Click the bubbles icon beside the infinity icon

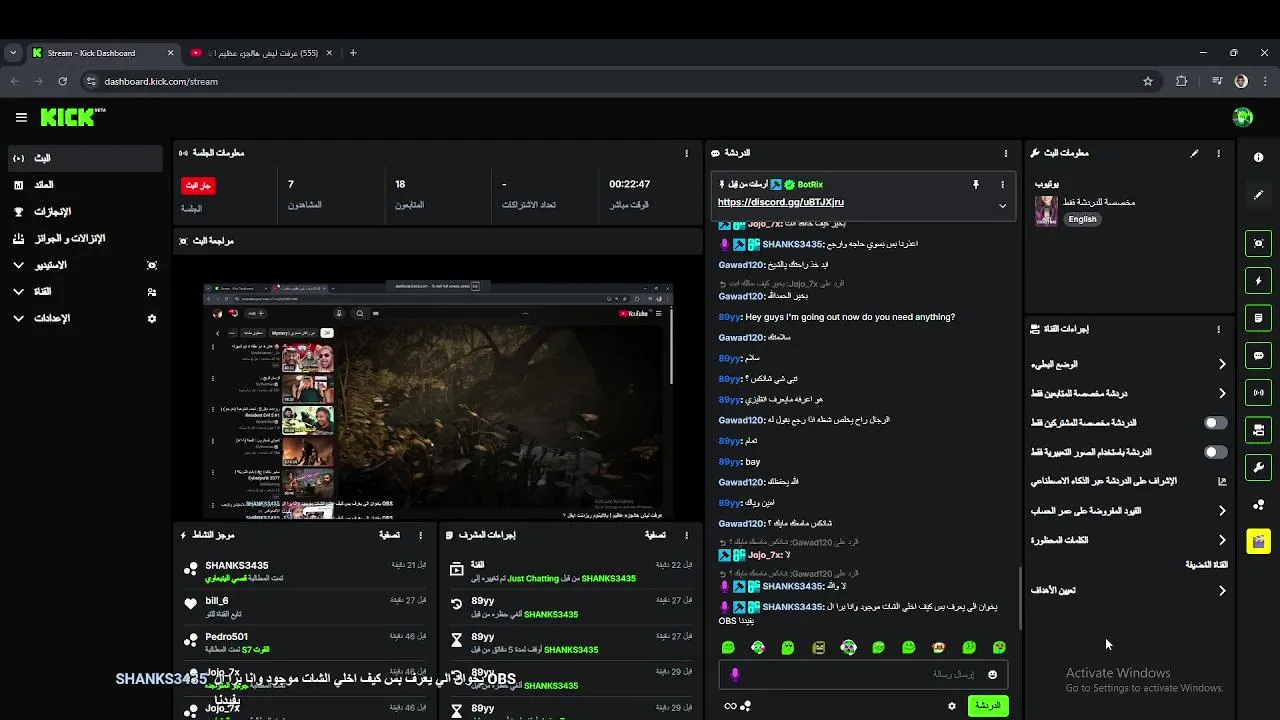point(746,706)
